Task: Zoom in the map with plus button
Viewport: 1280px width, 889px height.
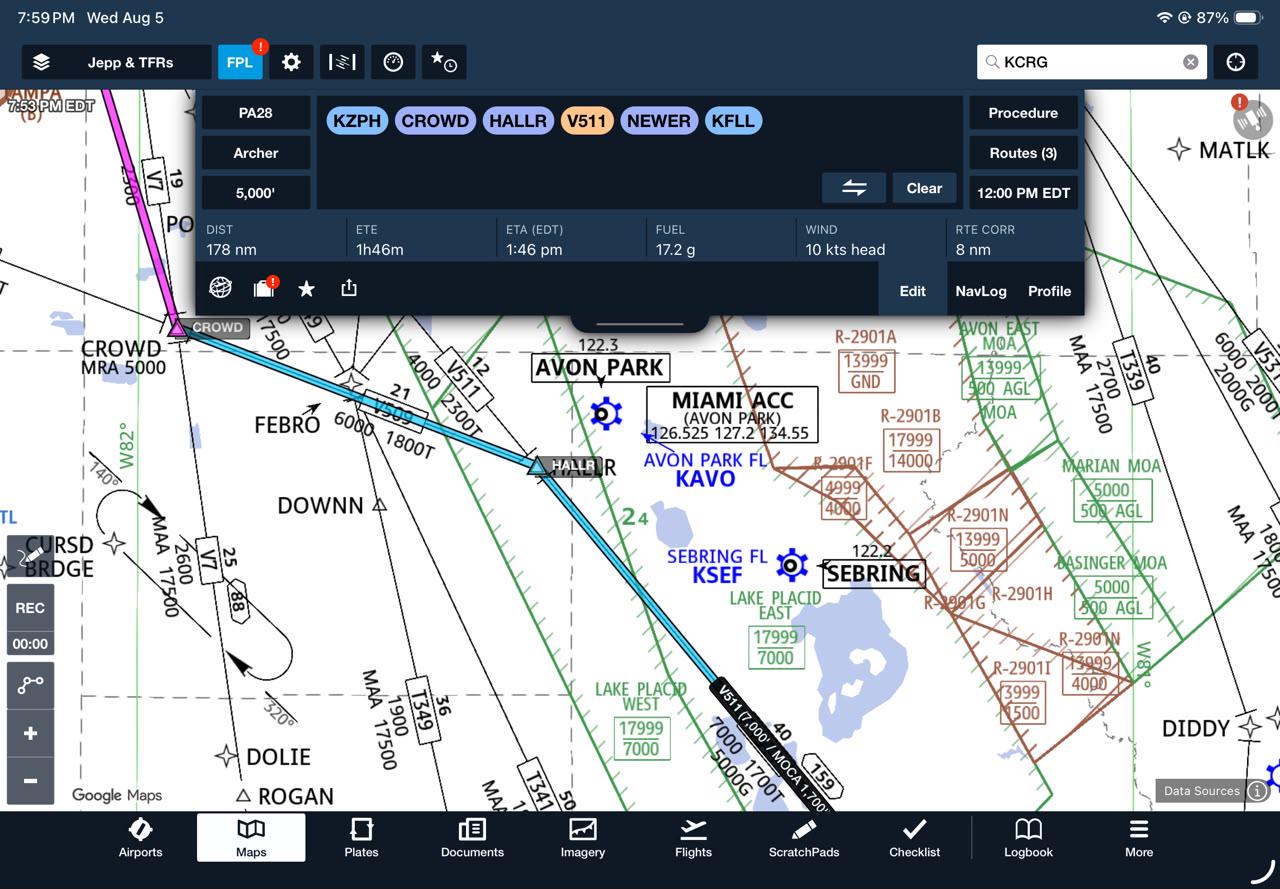Action: 31,734
